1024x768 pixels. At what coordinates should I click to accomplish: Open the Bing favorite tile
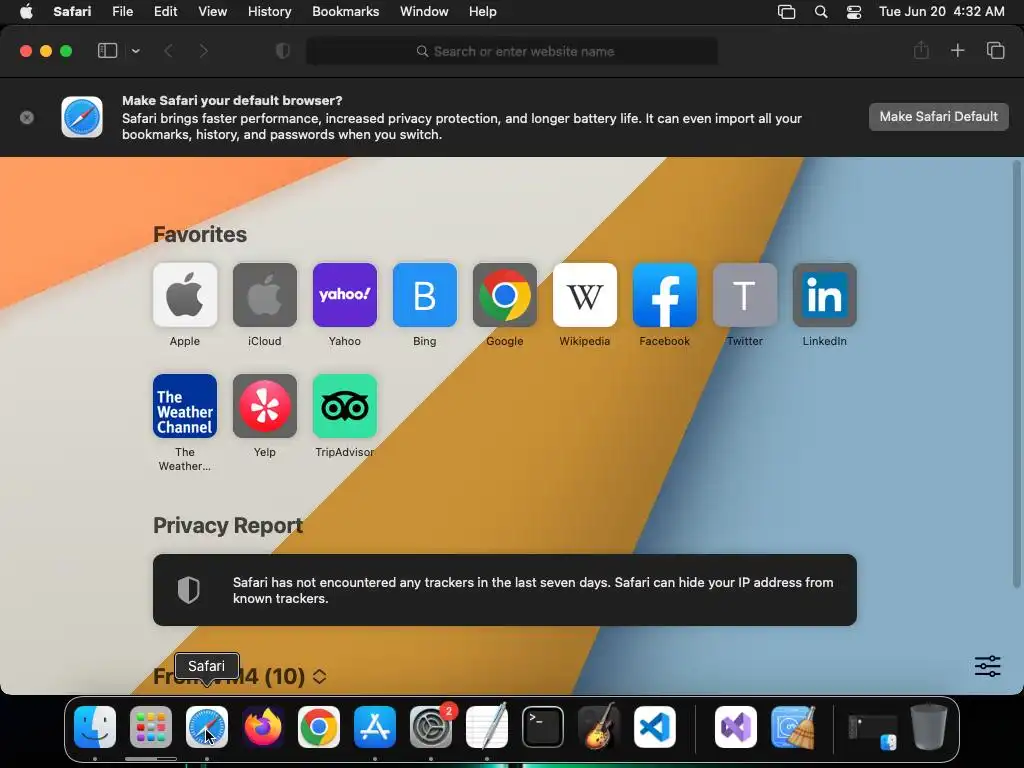pos(424,295)
